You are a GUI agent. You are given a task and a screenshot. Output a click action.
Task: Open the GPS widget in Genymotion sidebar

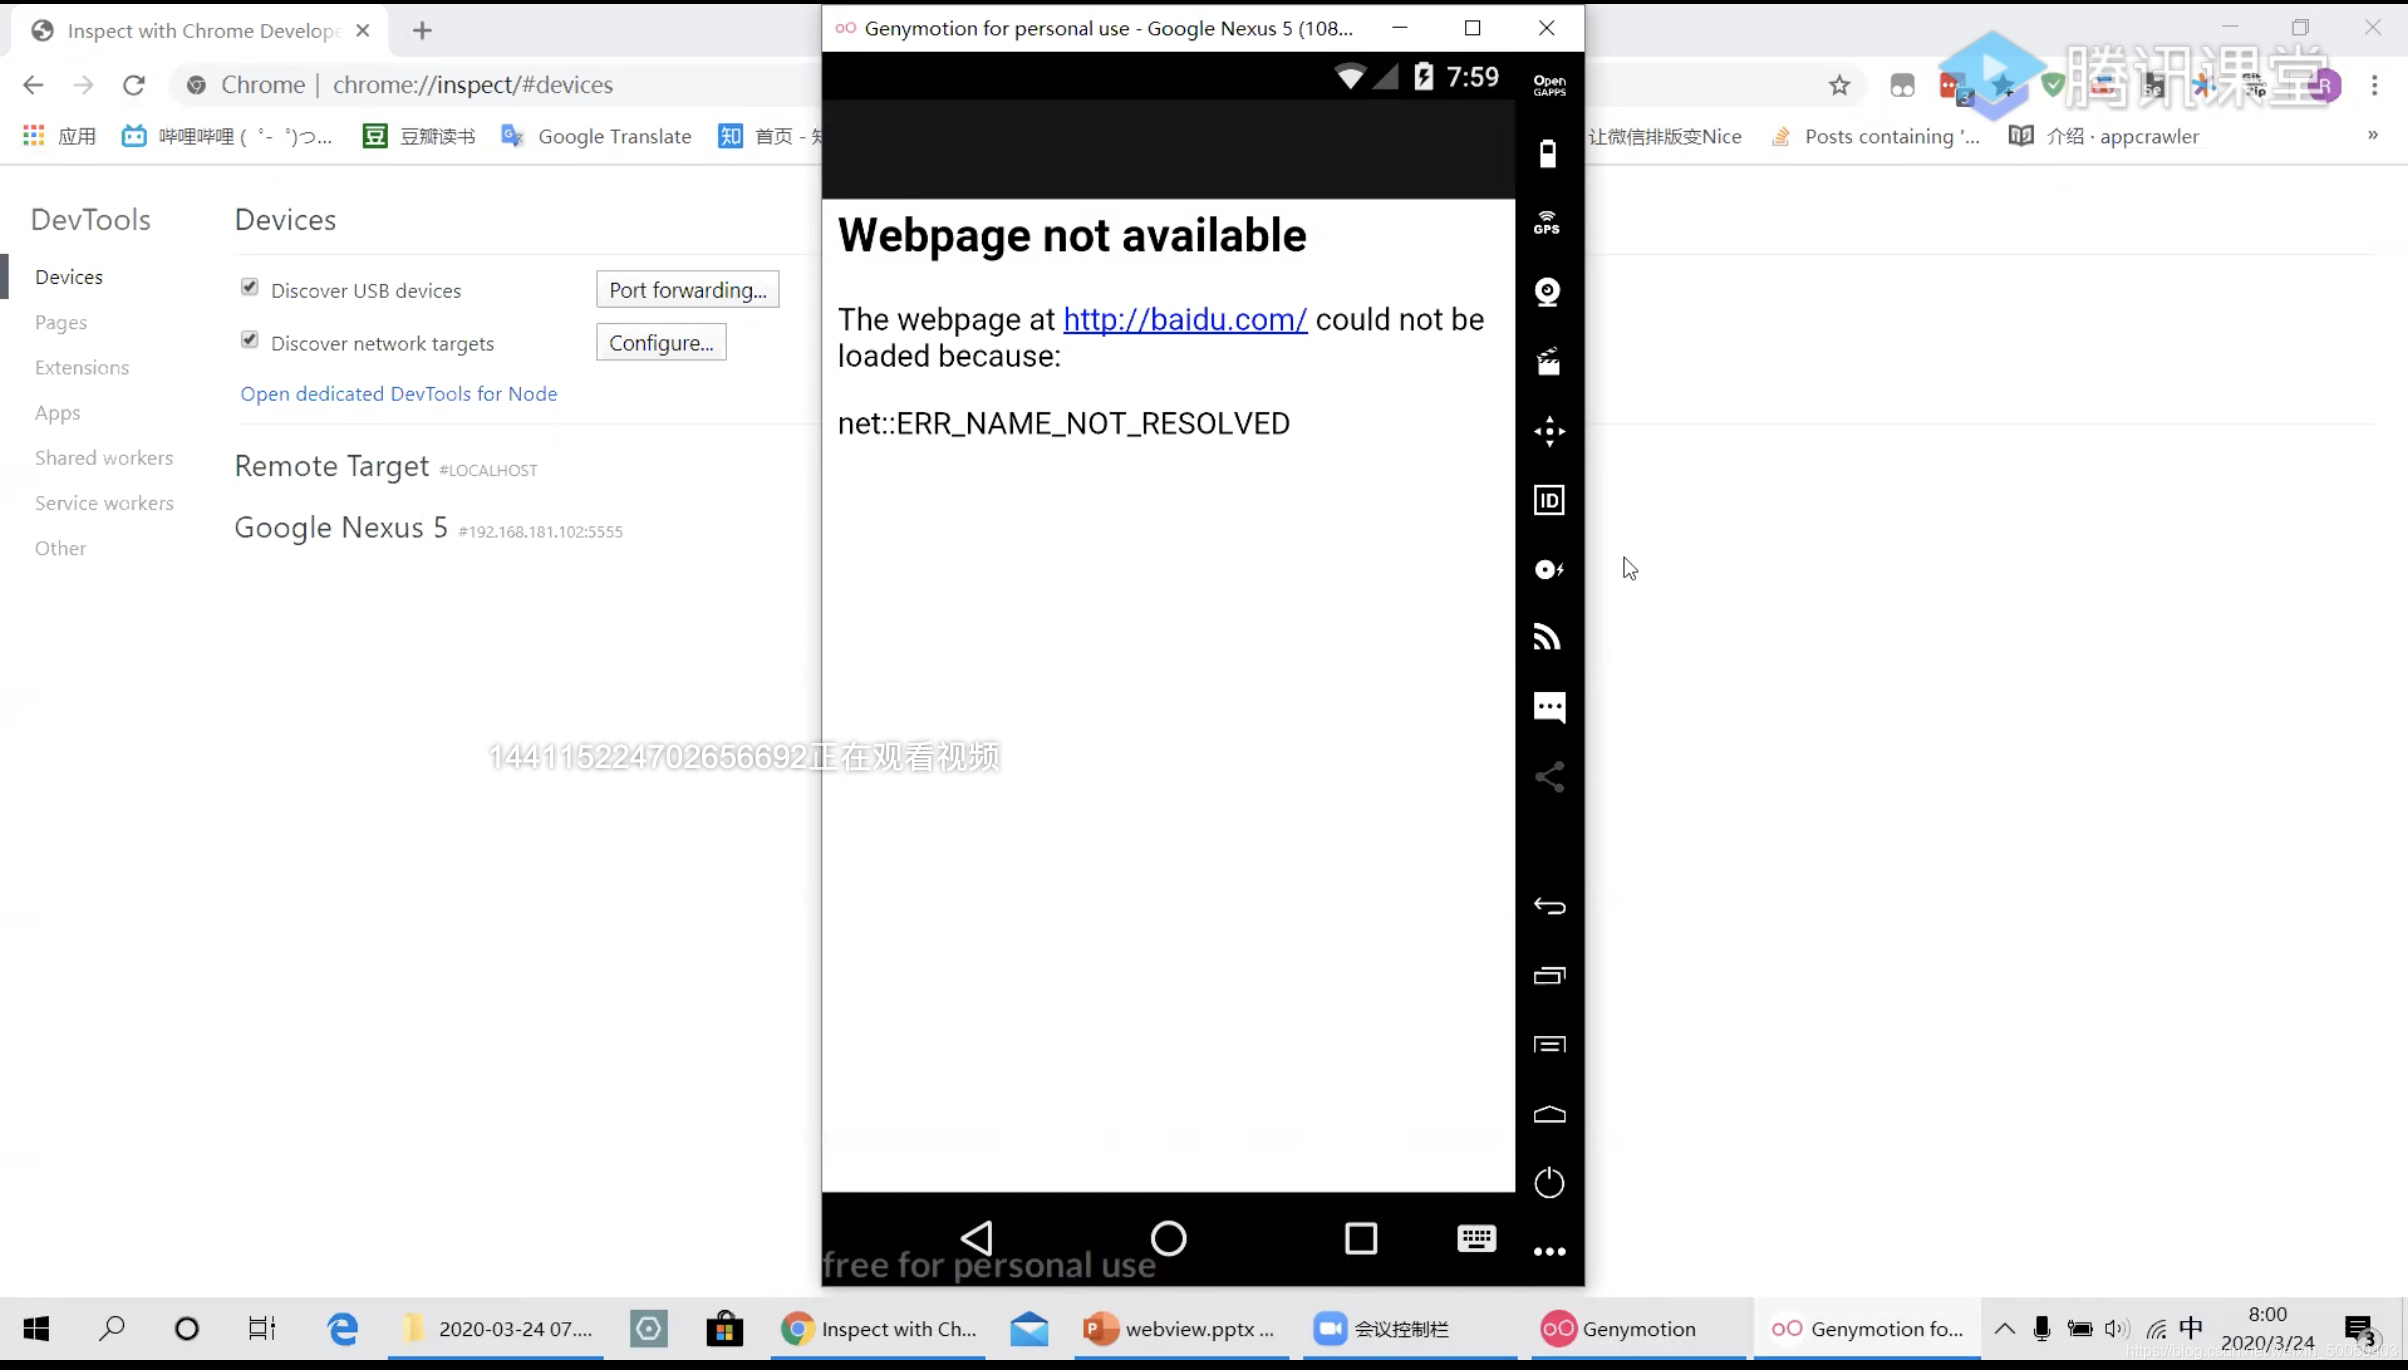[1547, 222]
